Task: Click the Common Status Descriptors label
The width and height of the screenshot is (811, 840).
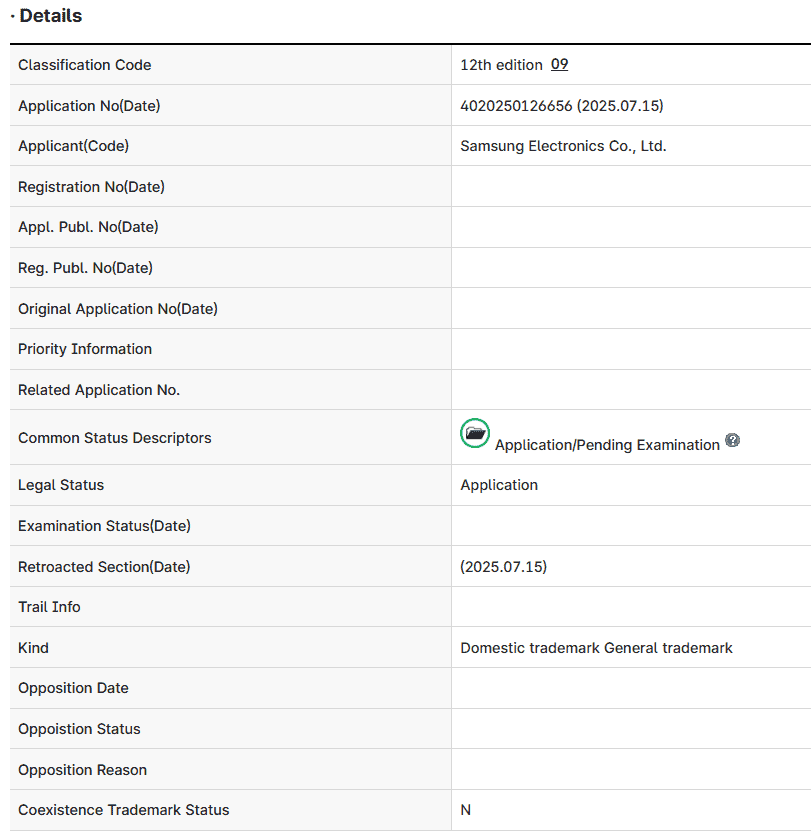Action: [115, 438]
